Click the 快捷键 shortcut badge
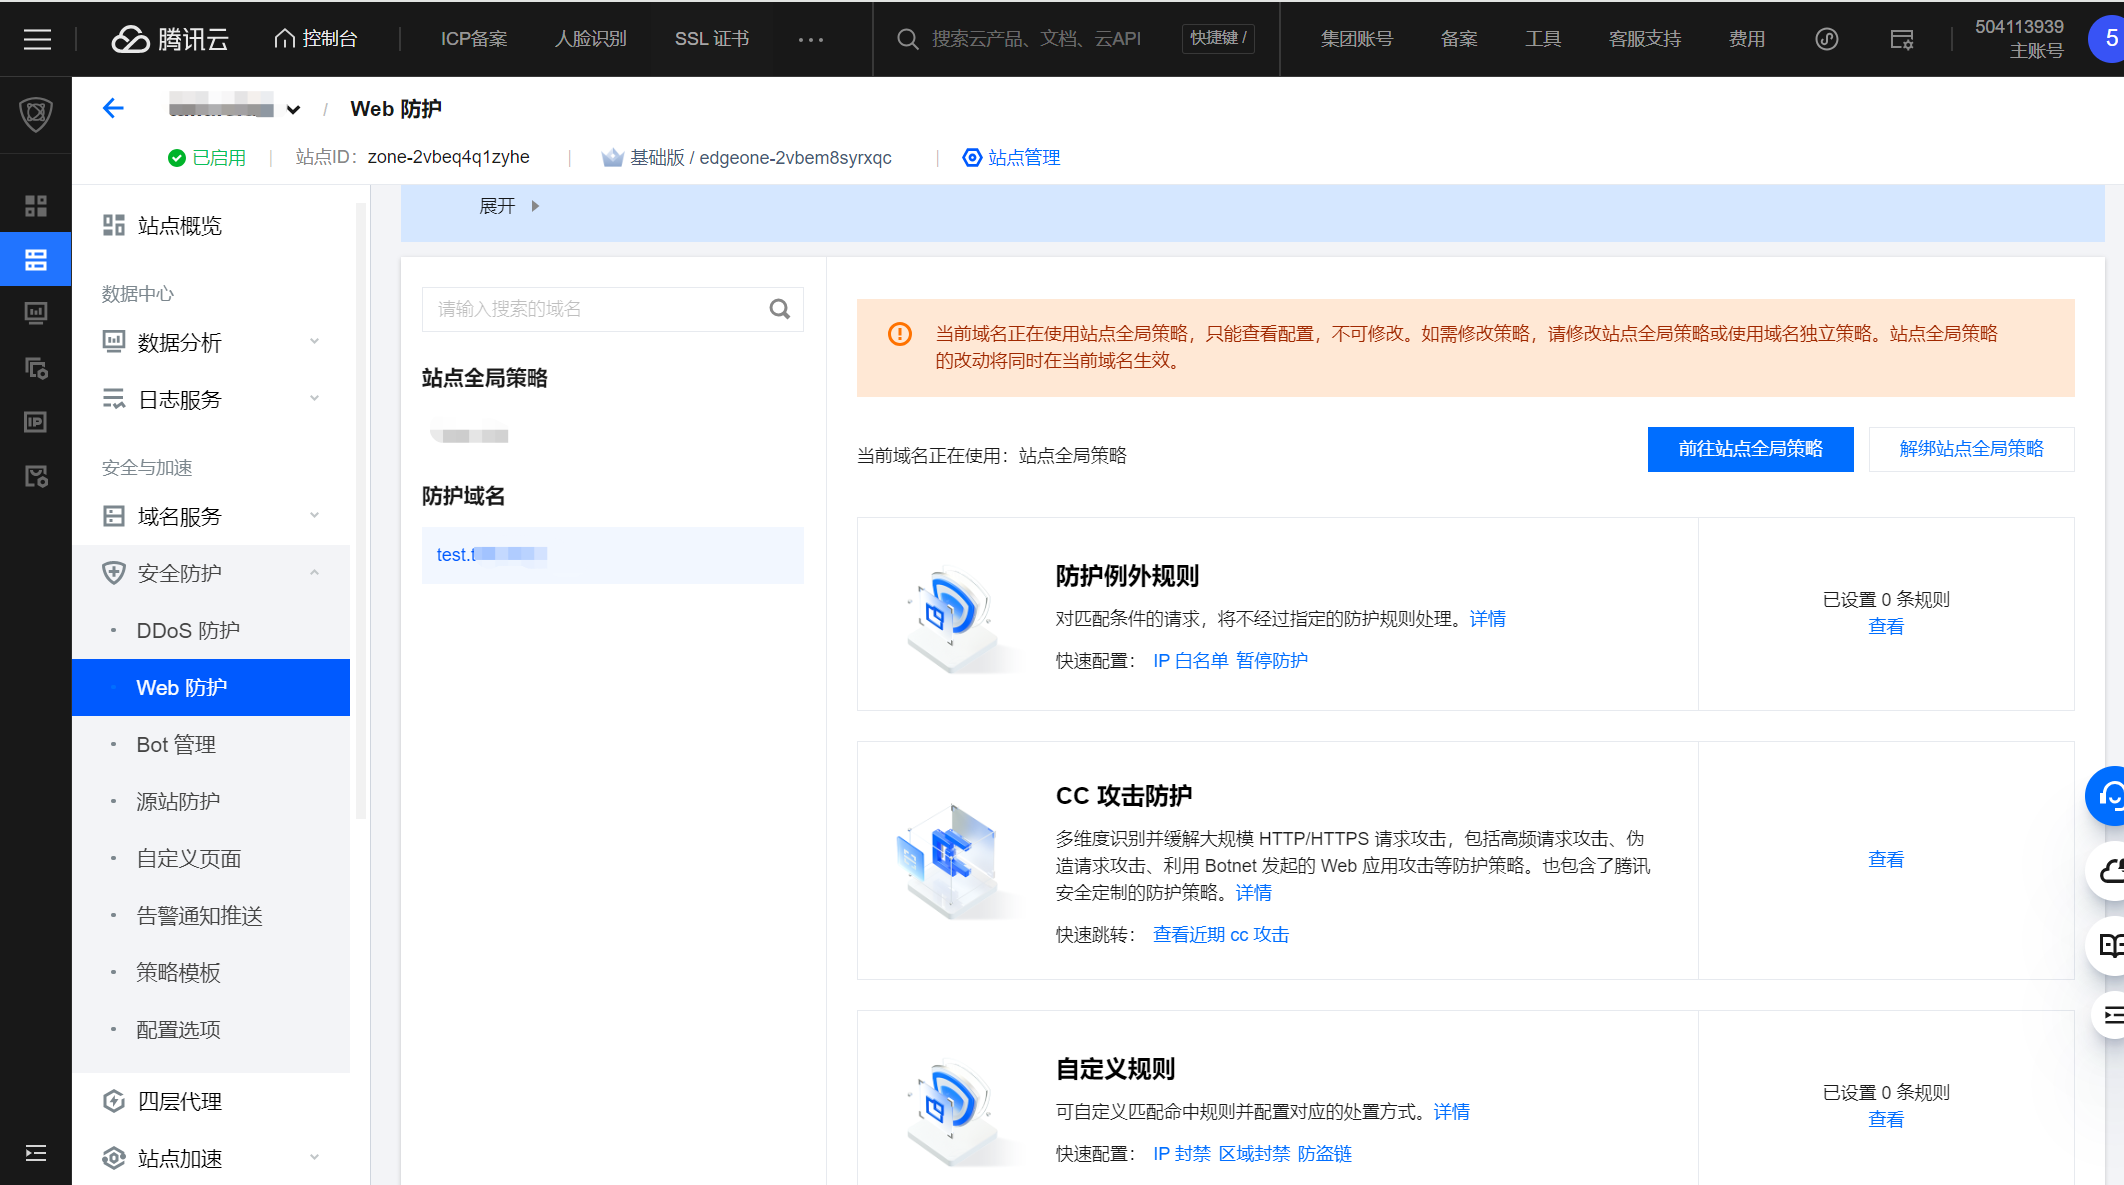Image resolution: width=2124 pixels, height=1185 pixels. pyautogui.click(x=1218, y=38)
